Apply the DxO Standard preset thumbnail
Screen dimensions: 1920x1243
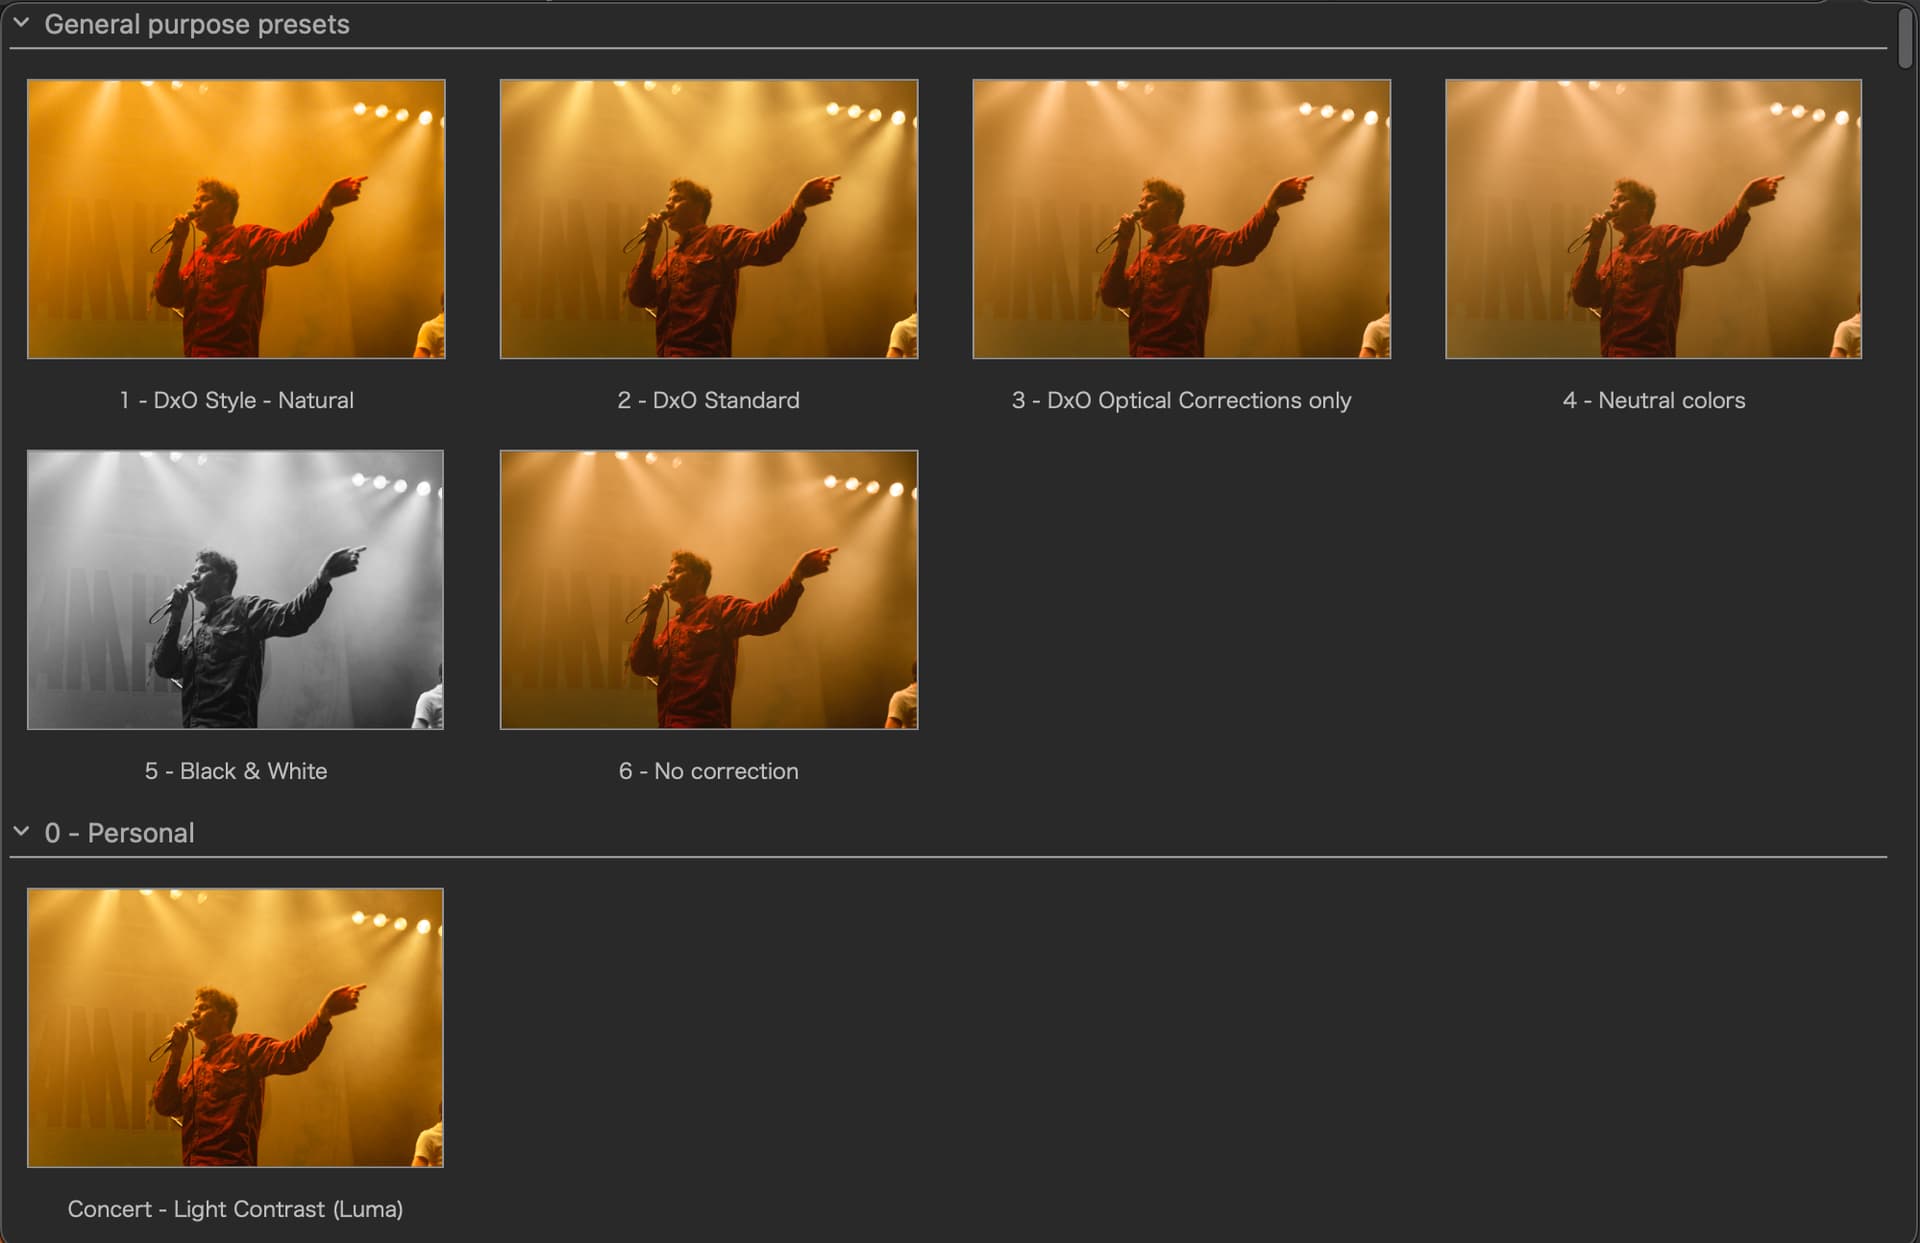point(709,219)
